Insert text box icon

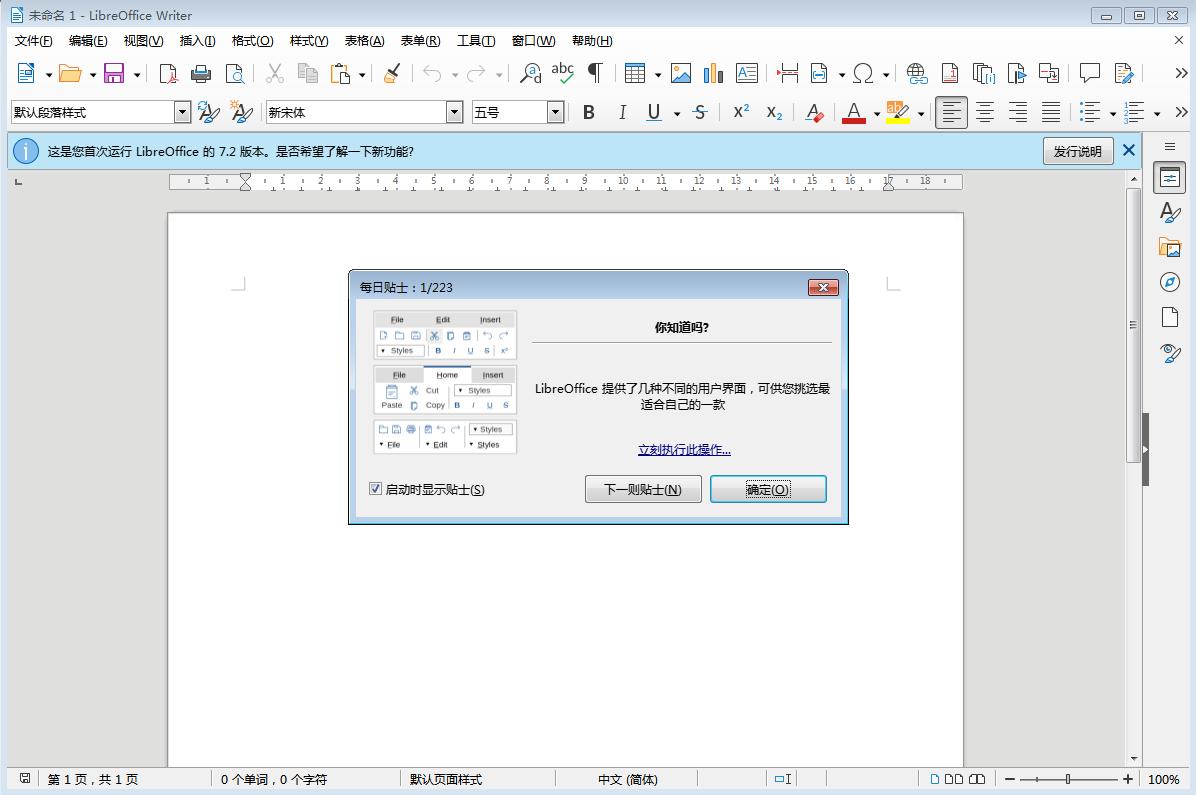747,73
